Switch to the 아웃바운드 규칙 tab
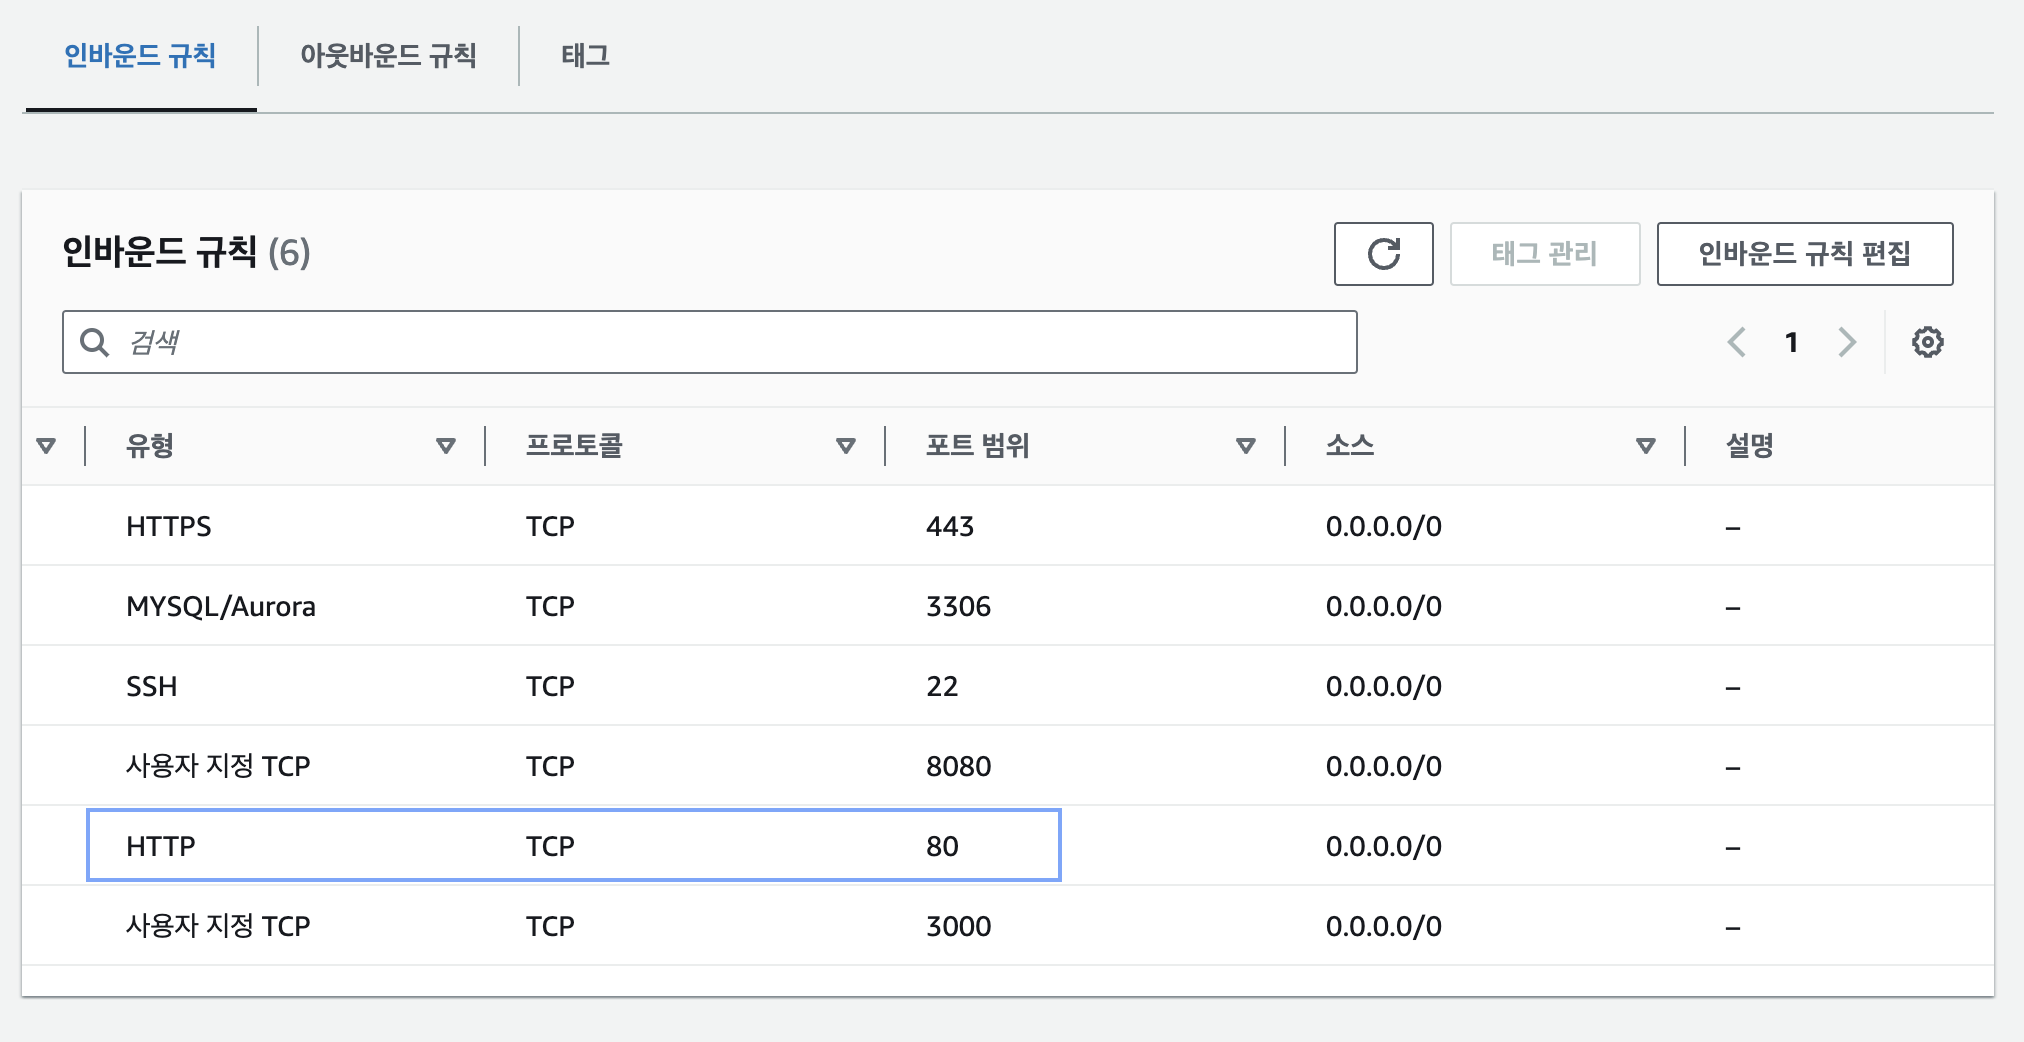The height and width of the screenshot is (1042, 2024). tap(388, 57)
